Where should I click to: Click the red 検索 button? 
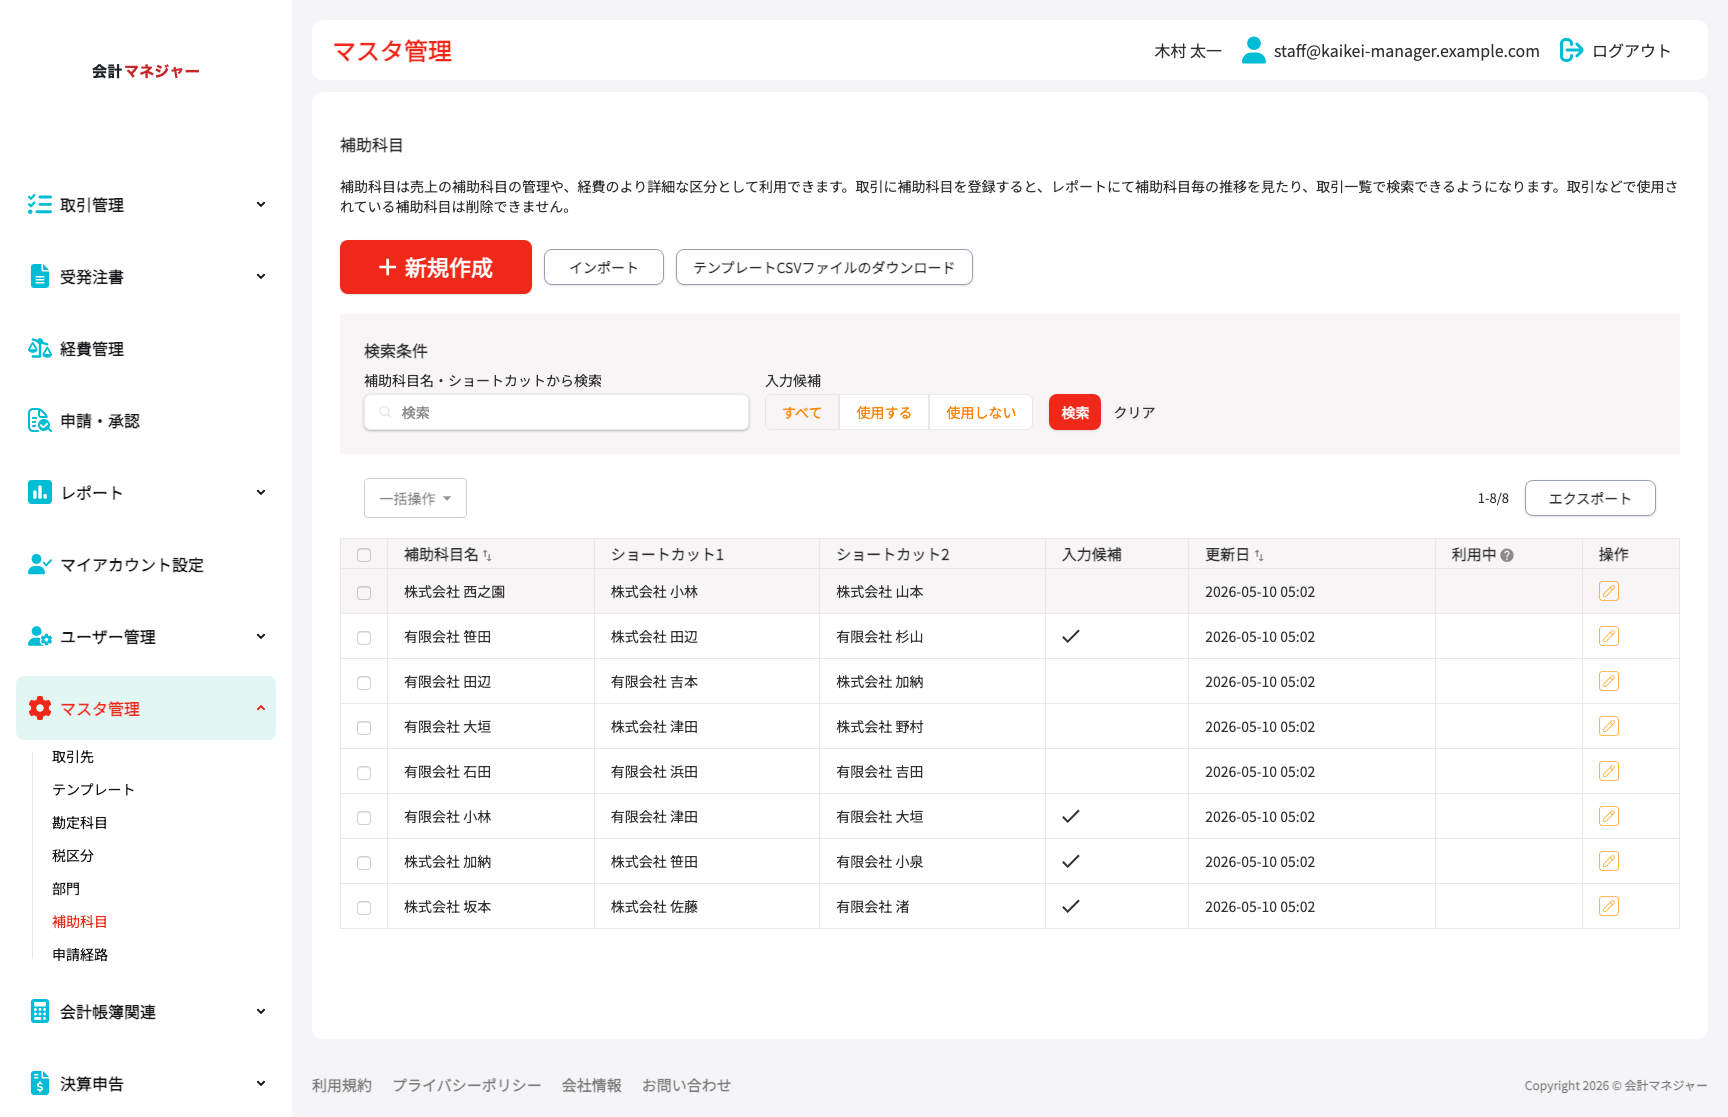[x=1075, y=412]
